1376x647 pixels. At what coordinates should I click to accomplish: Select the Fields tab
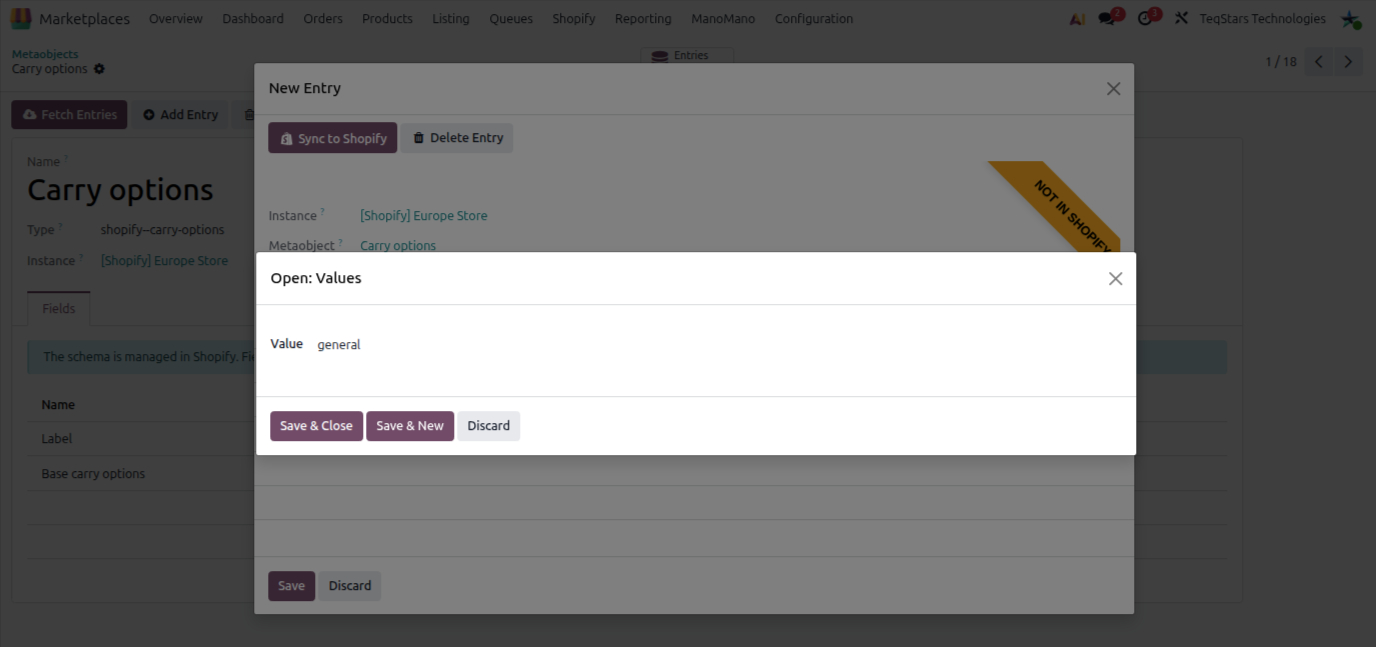tap(59, 309)
